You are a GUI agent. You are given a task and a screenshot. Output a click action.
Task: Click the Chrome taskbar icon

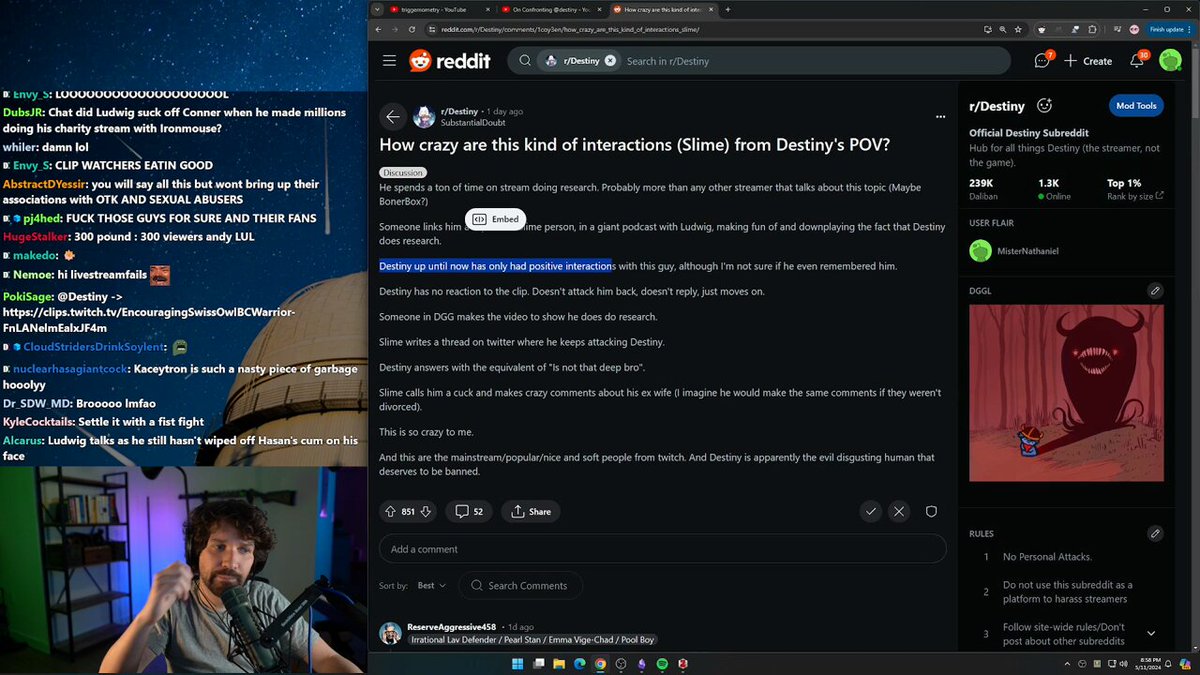(x=600, y=664)
